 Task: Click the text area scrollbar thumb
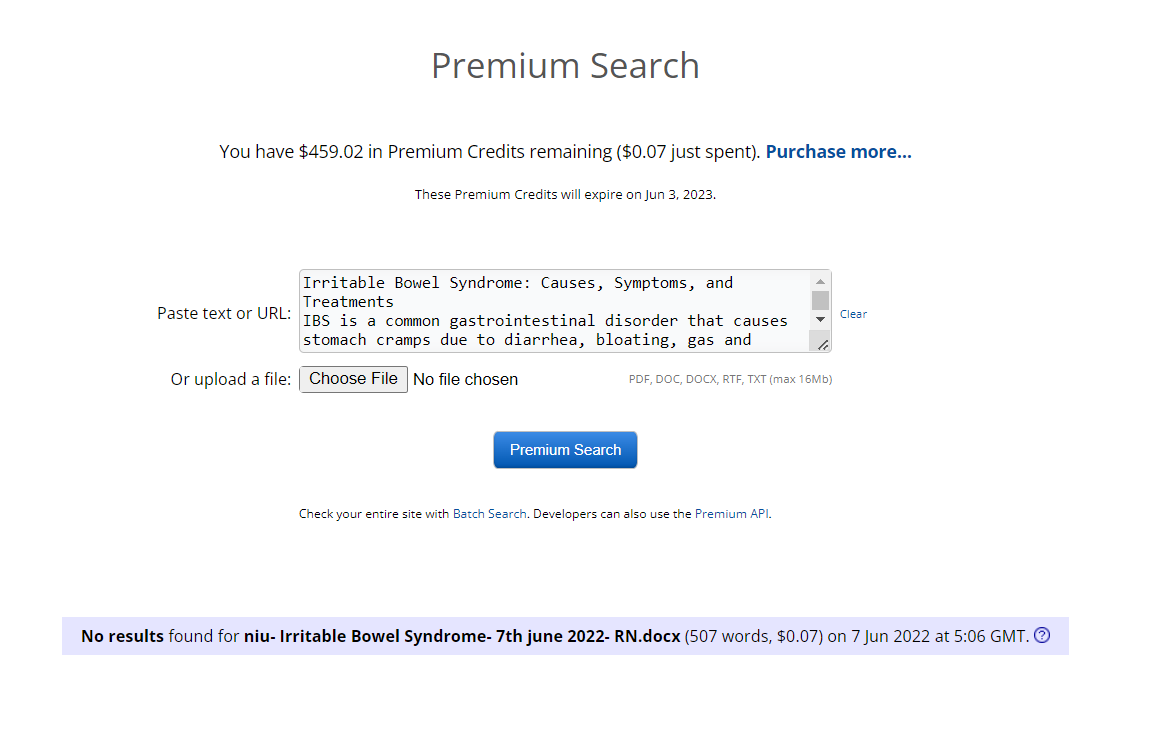click(820, 300)
